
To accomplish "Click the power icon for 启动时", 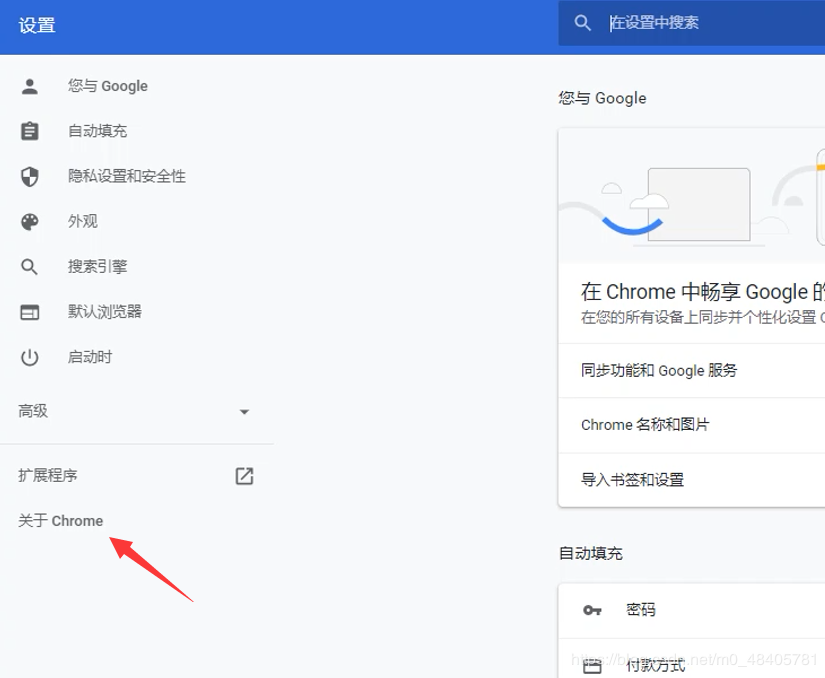I will 29,358.
